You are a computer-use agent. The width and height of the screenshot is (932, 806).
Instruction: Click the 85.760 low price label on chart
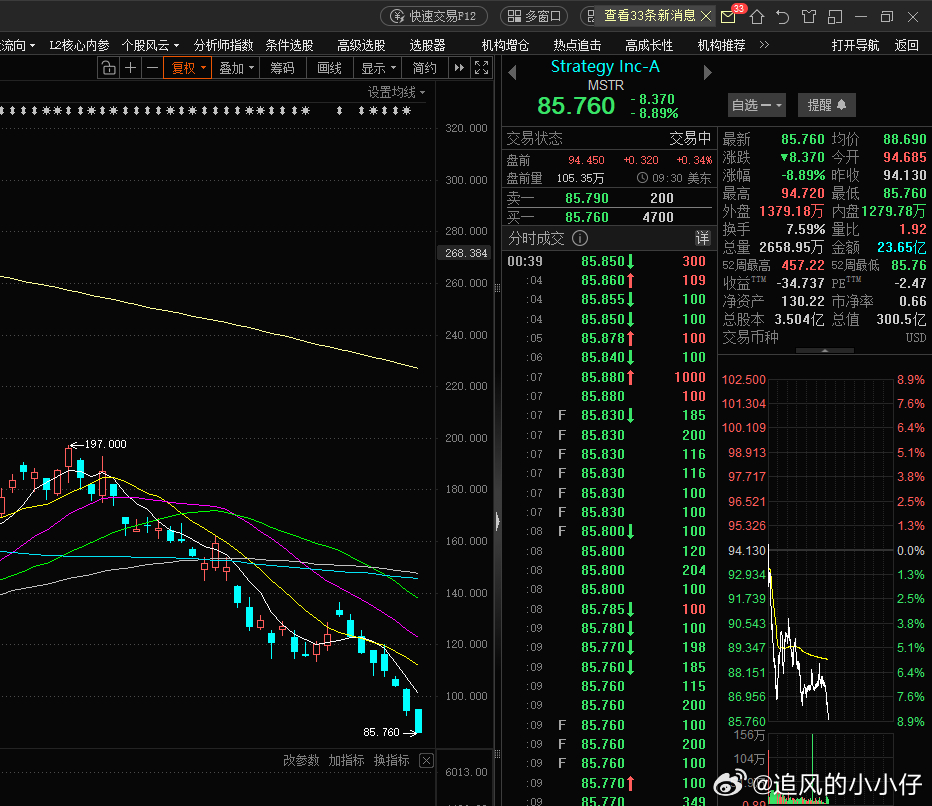coord(381,732)
